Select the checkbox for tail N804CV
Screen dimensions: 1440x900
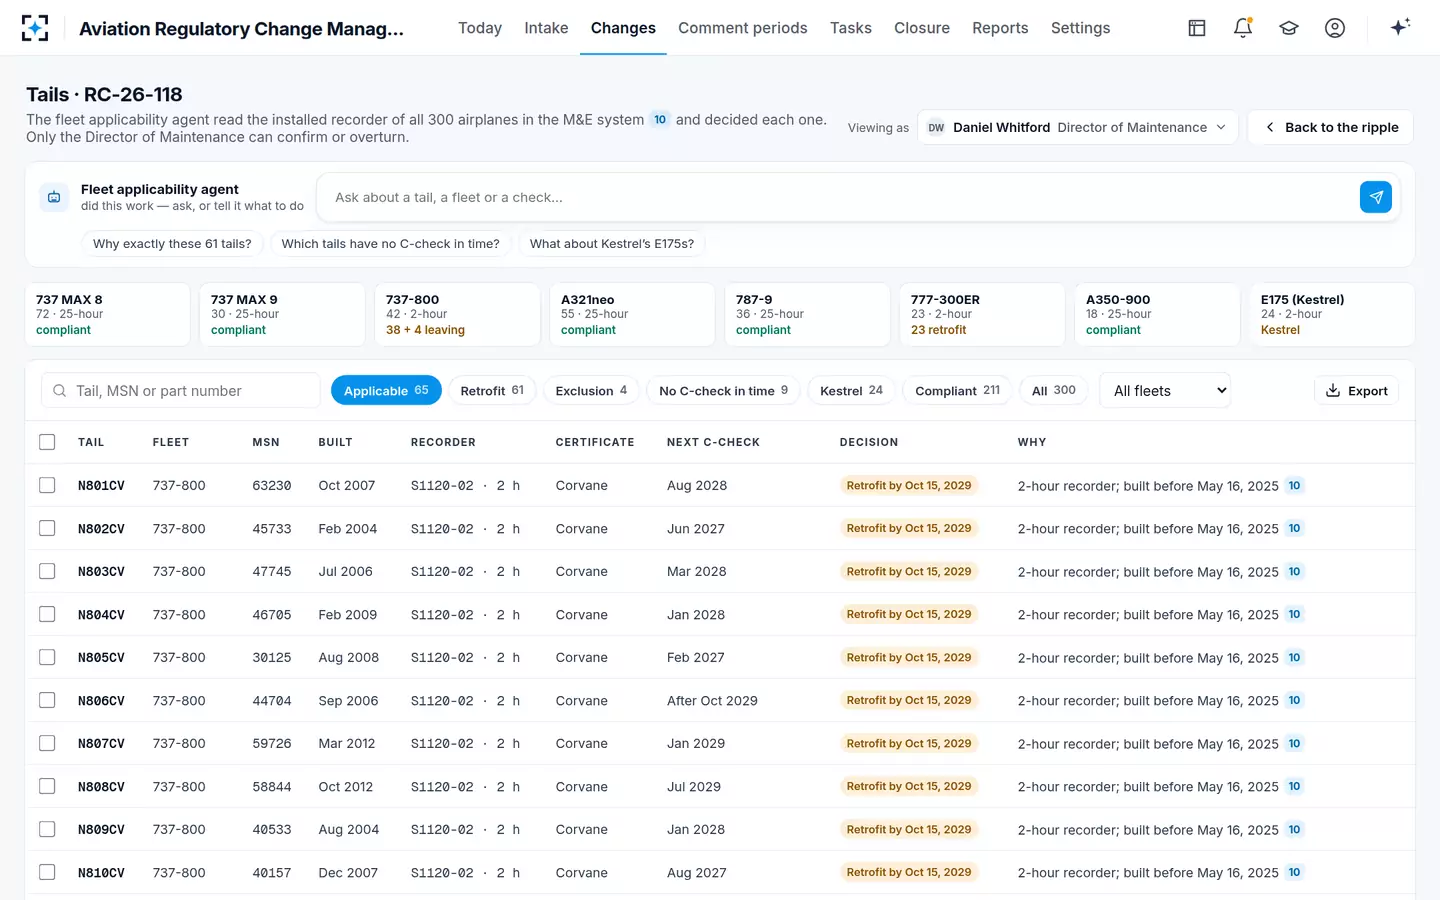pos(47,614)
